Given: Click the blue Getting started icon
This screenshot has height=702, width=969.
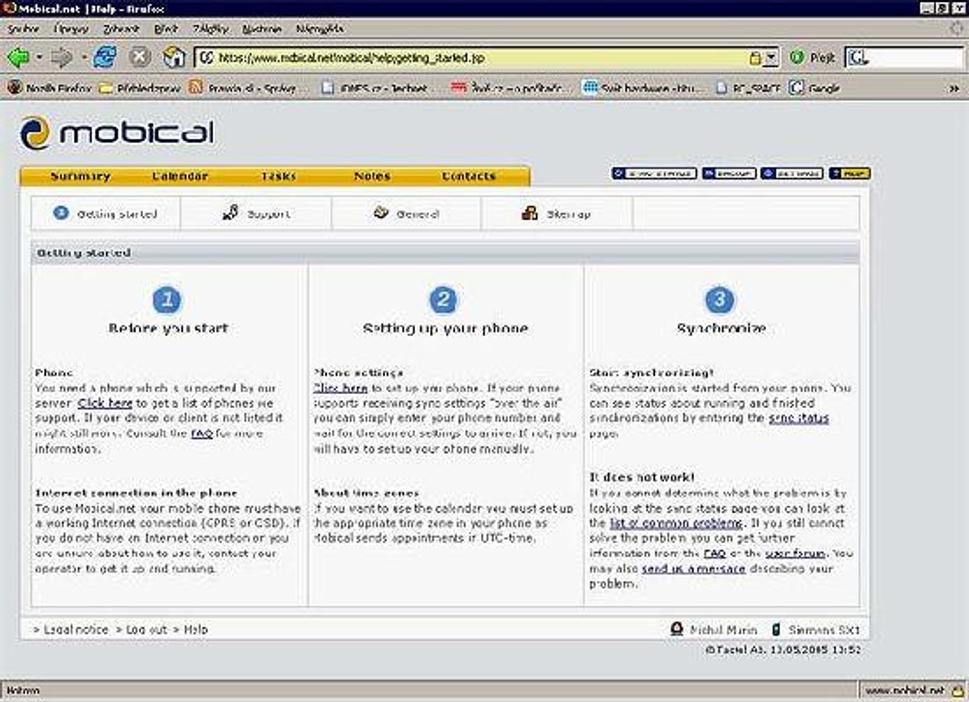Looking at the screenshot, I should 61,213.
